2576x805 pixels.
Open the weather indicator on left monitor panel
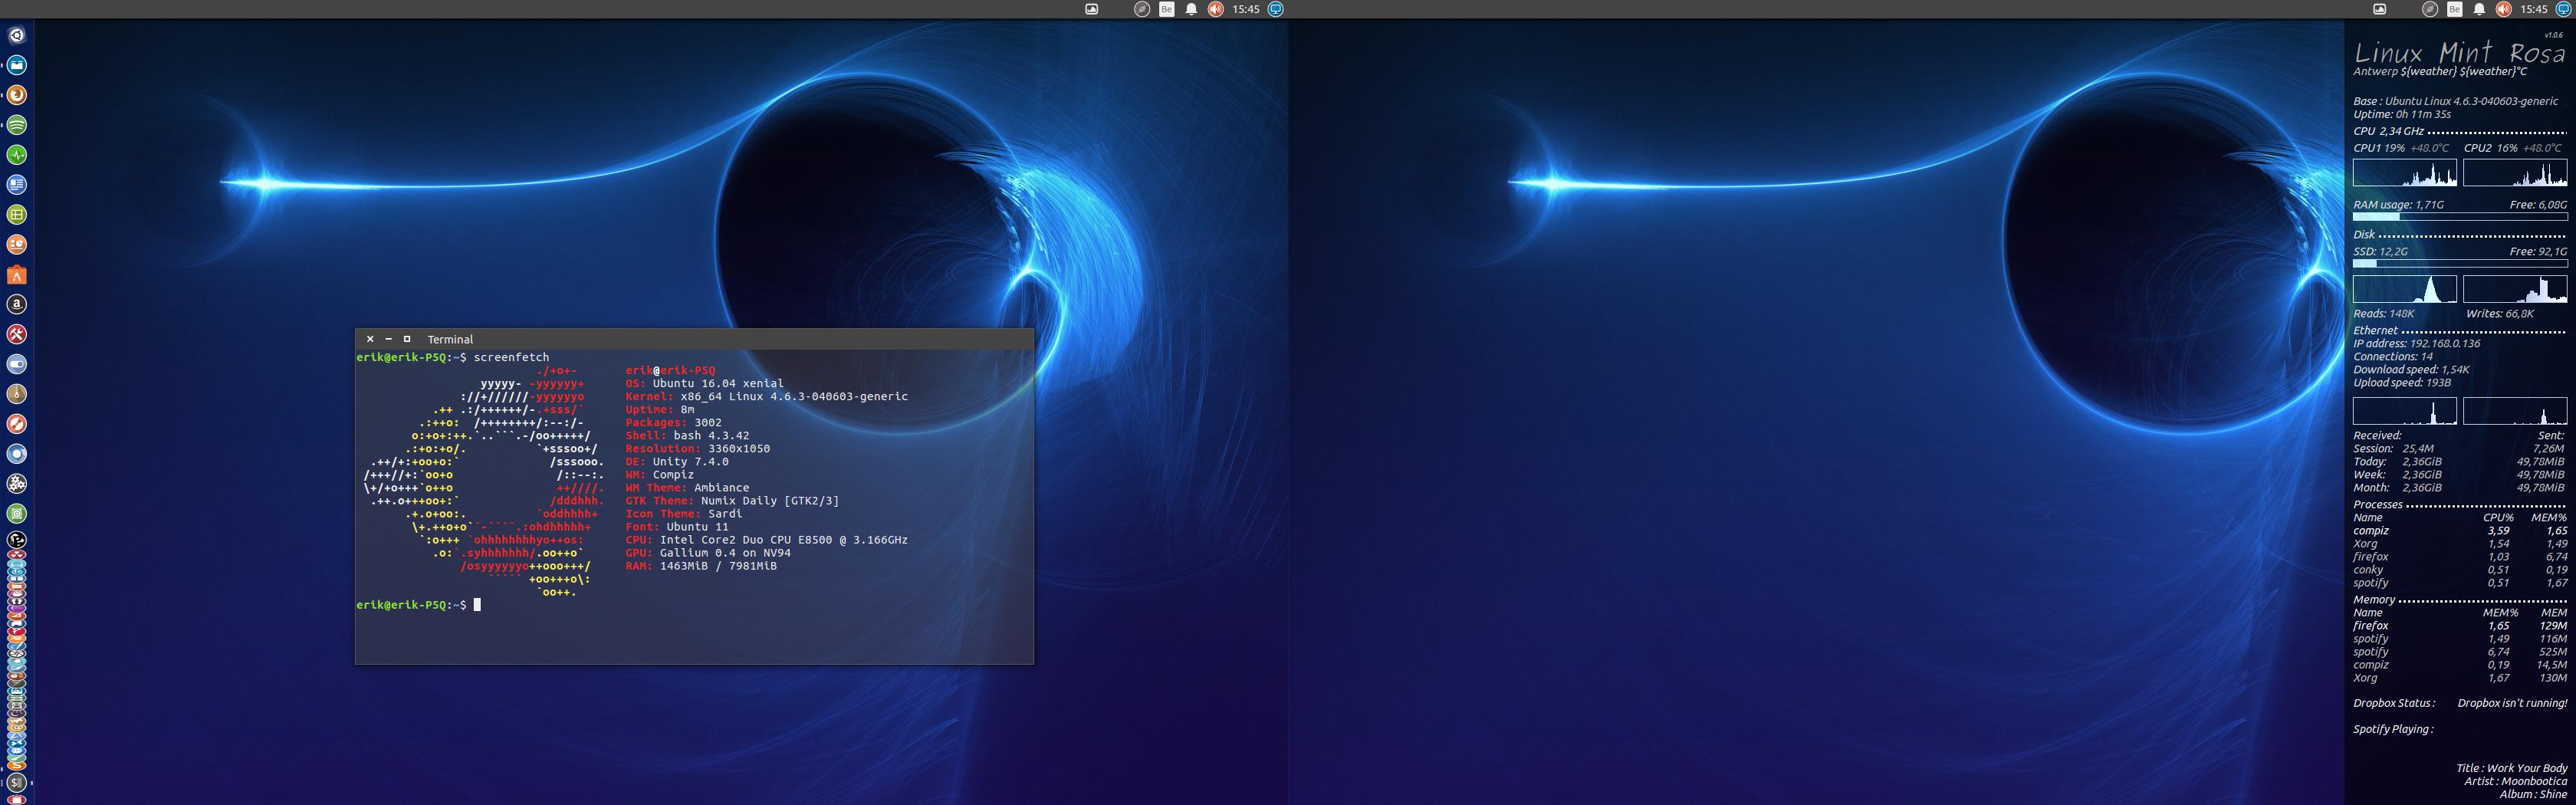coord(1092,9)
